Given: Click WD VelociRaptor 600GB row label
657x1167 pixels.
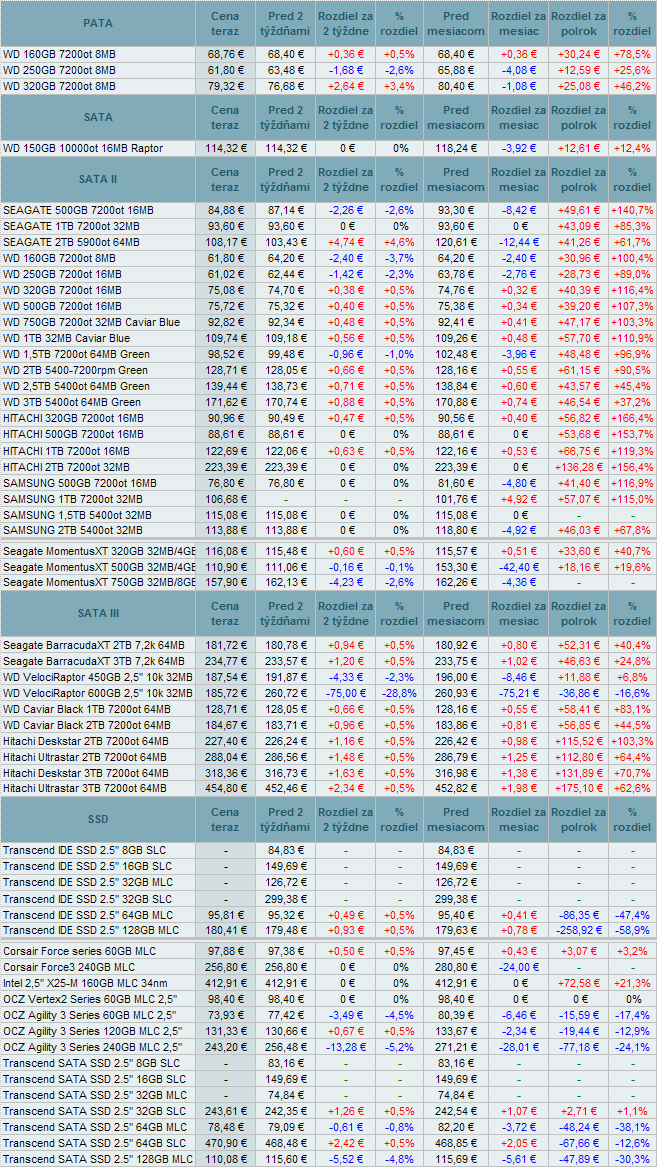Looking at the screenshot, I should pos(97,692).
